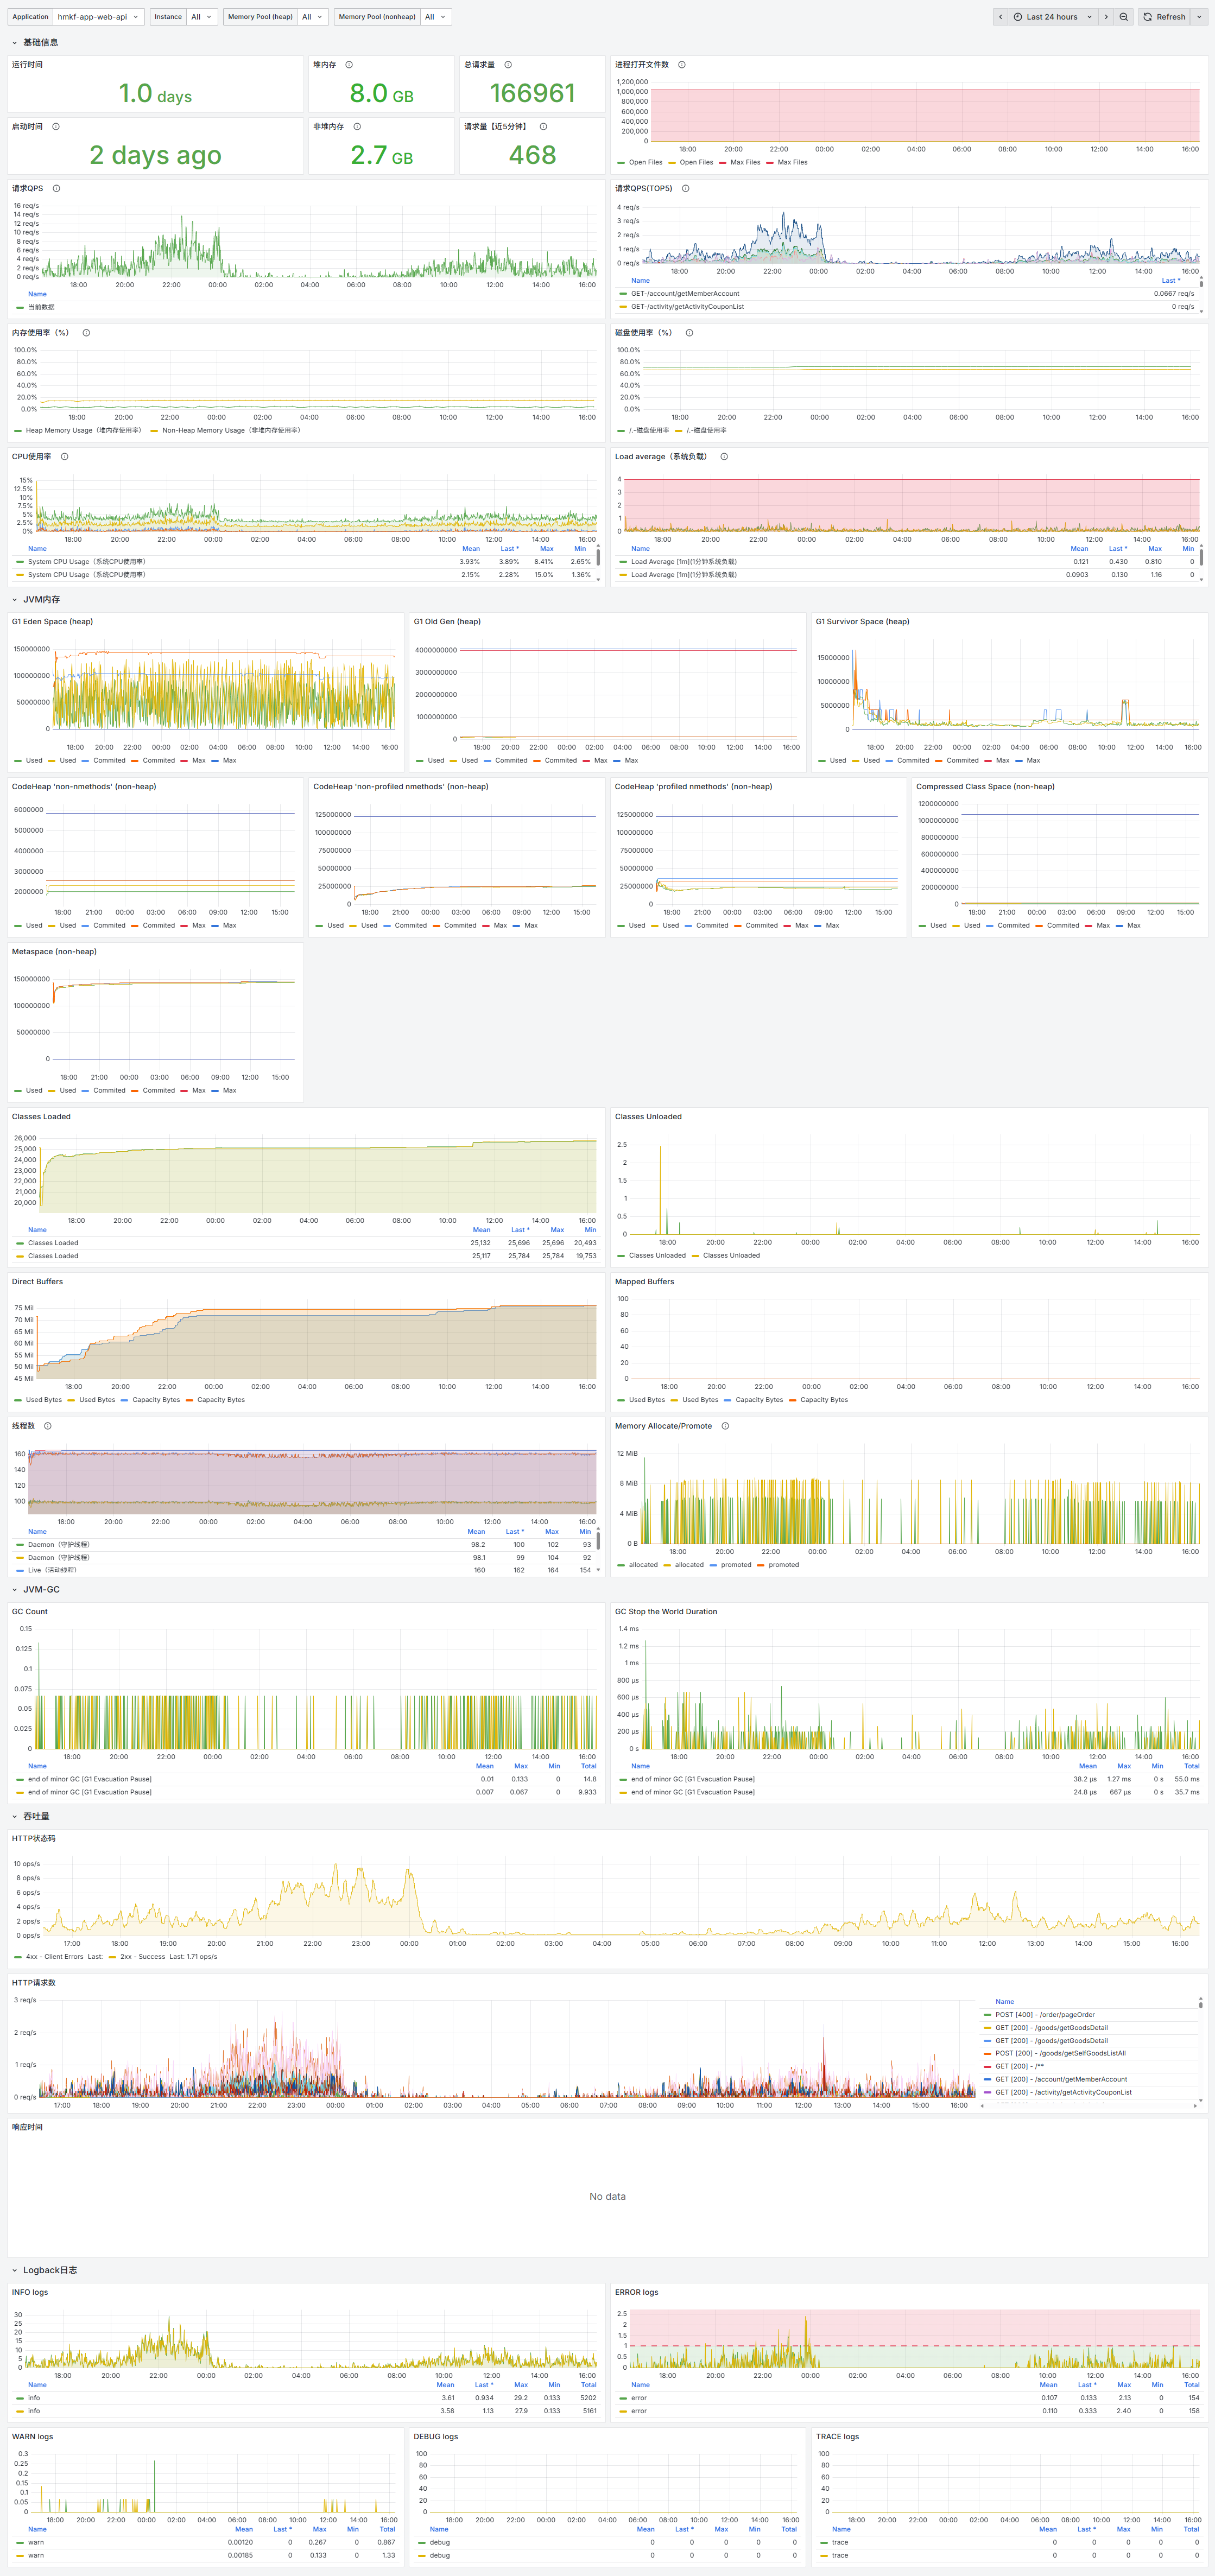Click the info icon beside Memory Allocate/Promote
Viewport: 1215px width, 2576px height.
pyautogui.click(x=725, y=1426)
